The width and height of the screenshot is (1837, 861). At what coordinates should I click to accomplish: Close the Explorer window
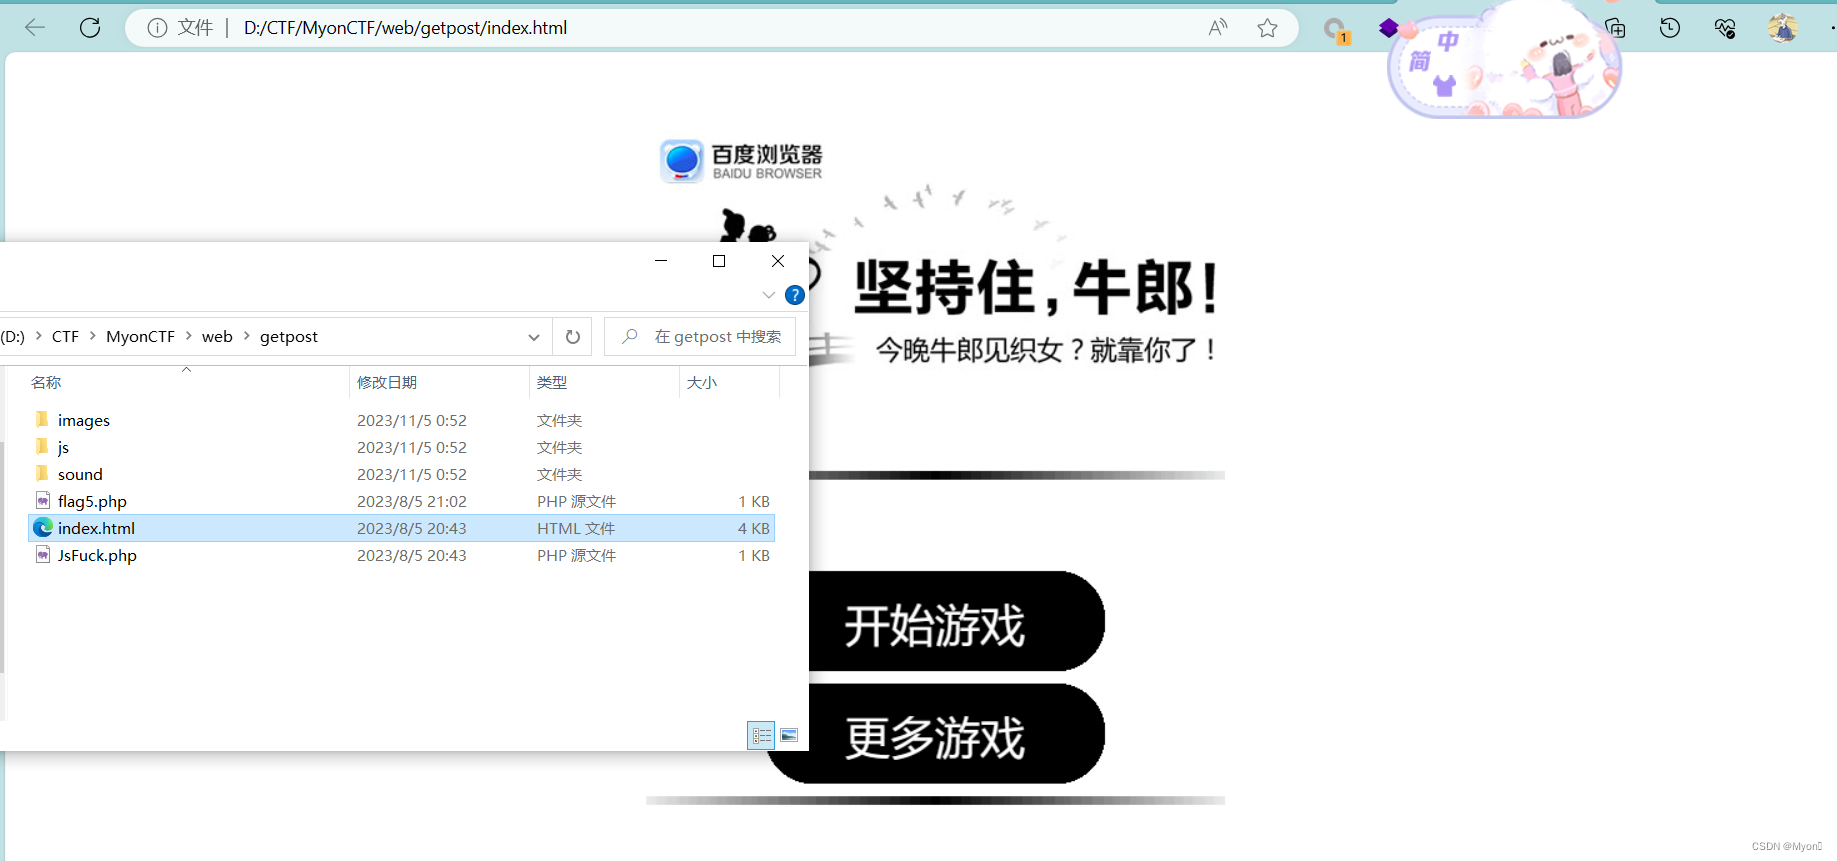[778, 261]
